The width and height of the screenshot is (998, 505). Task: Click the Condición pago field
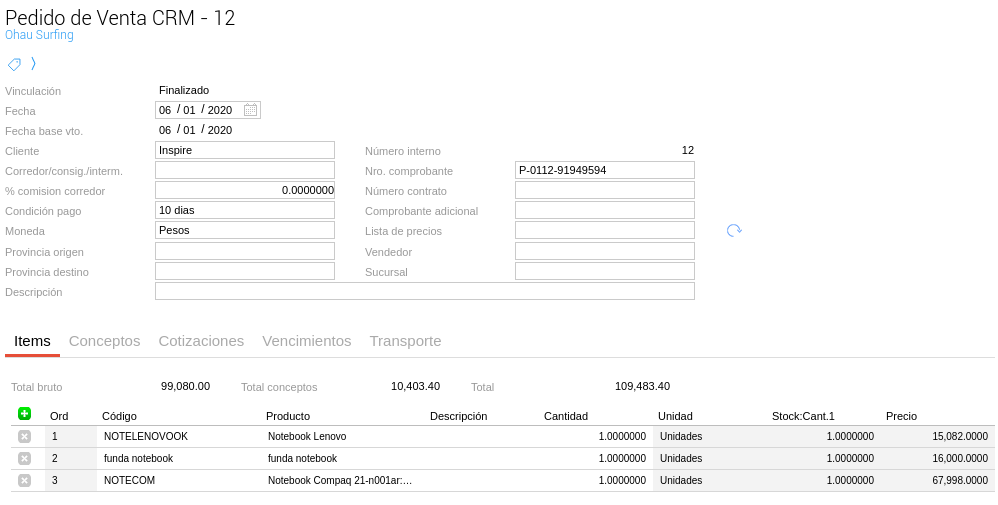click(x=244, y=210)
